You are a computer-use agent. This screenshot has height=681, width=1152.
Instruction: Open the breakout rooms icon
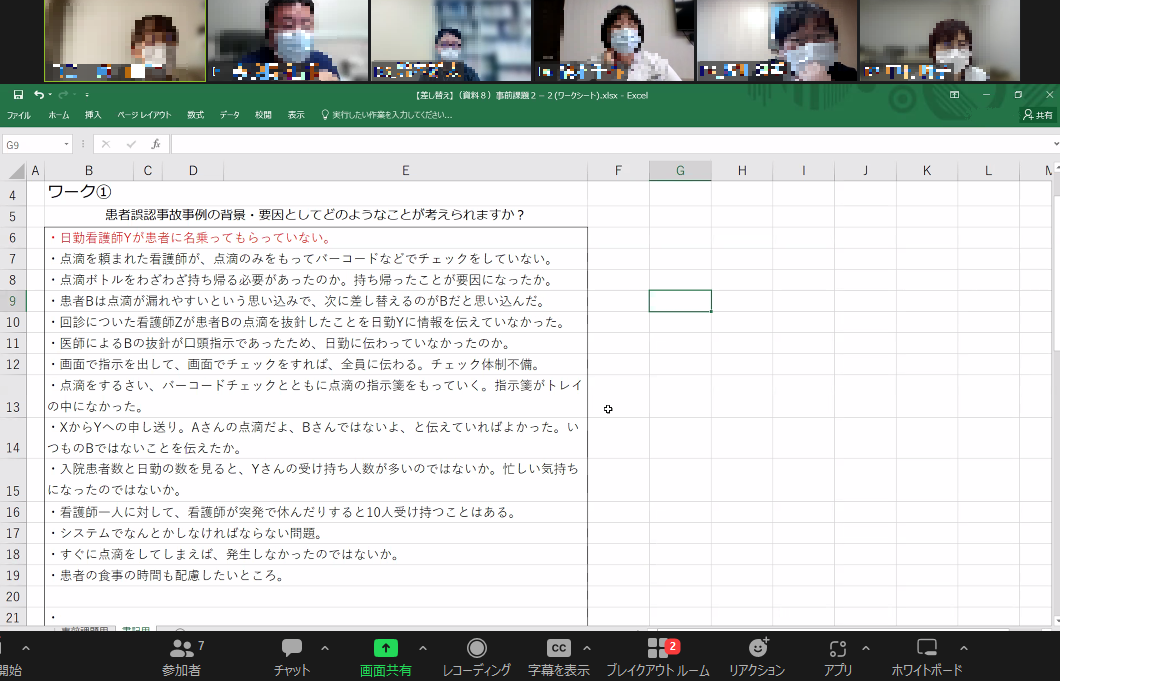(657, 649)
